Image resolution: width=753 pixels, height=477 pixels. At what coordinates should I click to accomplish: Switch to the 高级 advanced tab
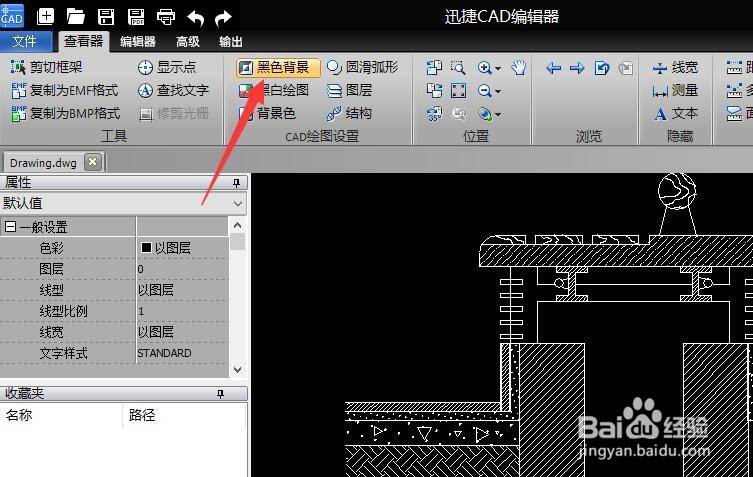click(x=188, y=41)
